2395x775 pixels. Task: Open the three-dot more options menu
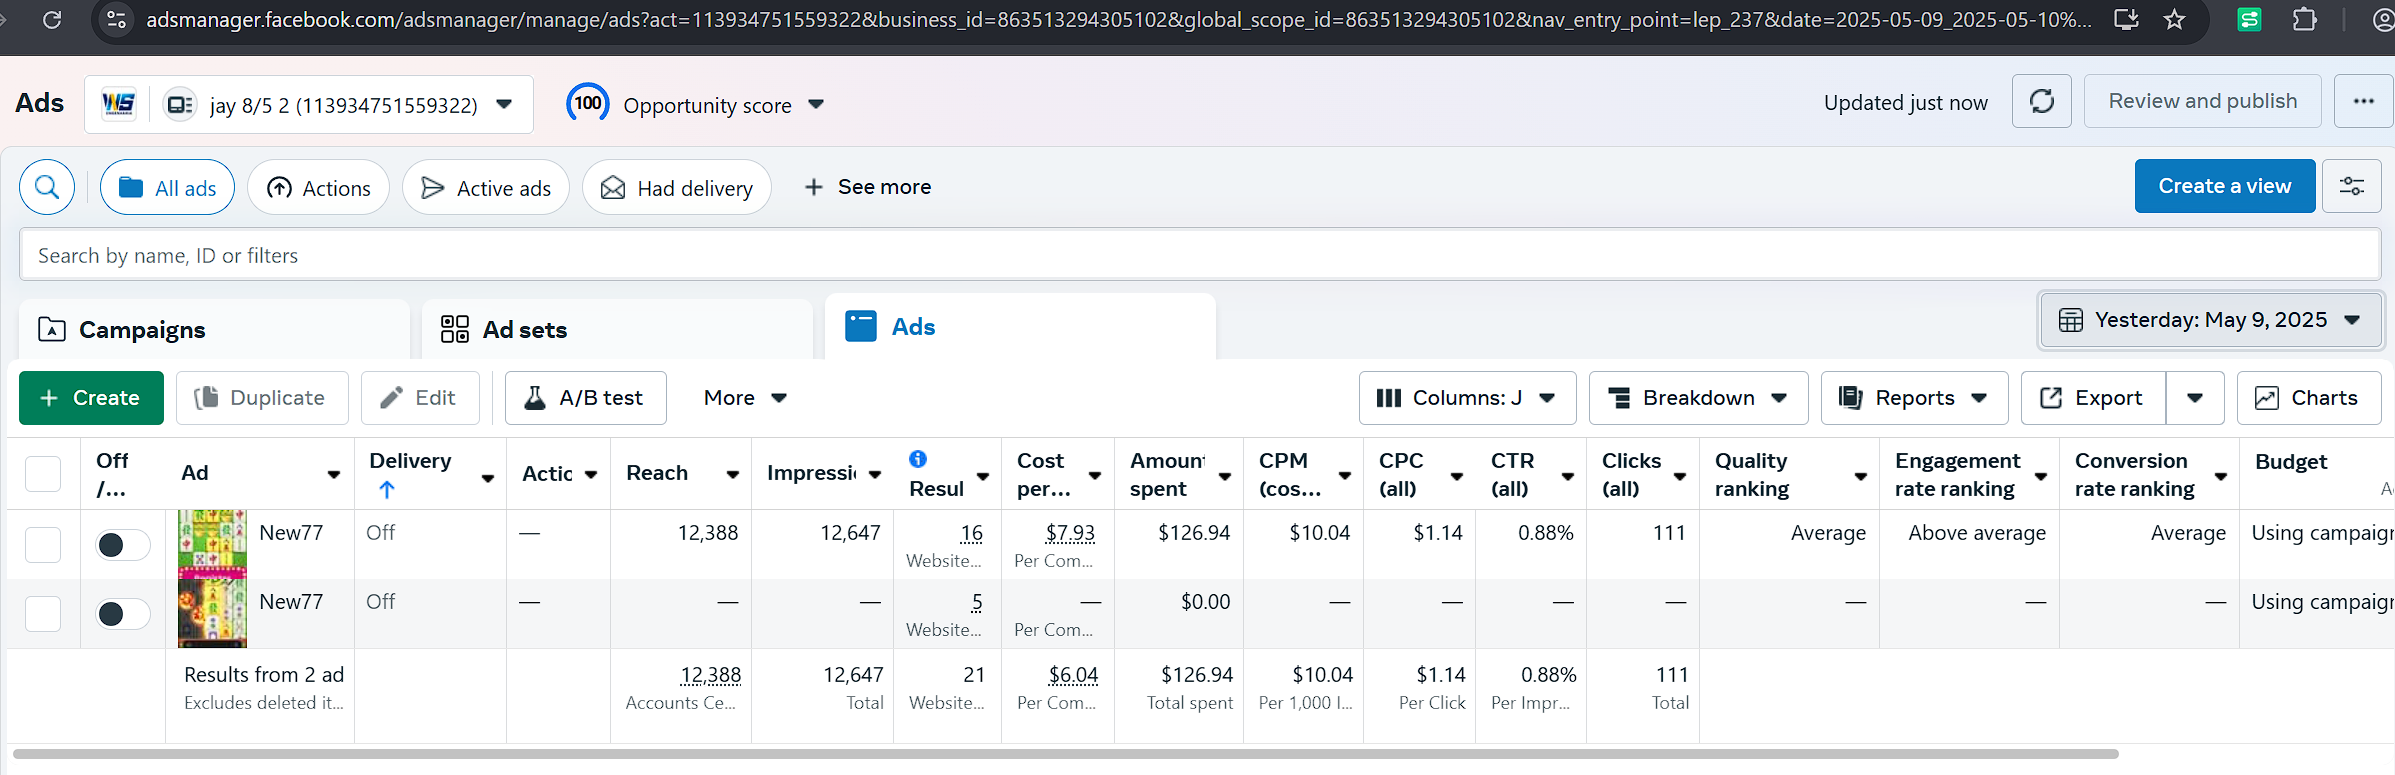2363,101
